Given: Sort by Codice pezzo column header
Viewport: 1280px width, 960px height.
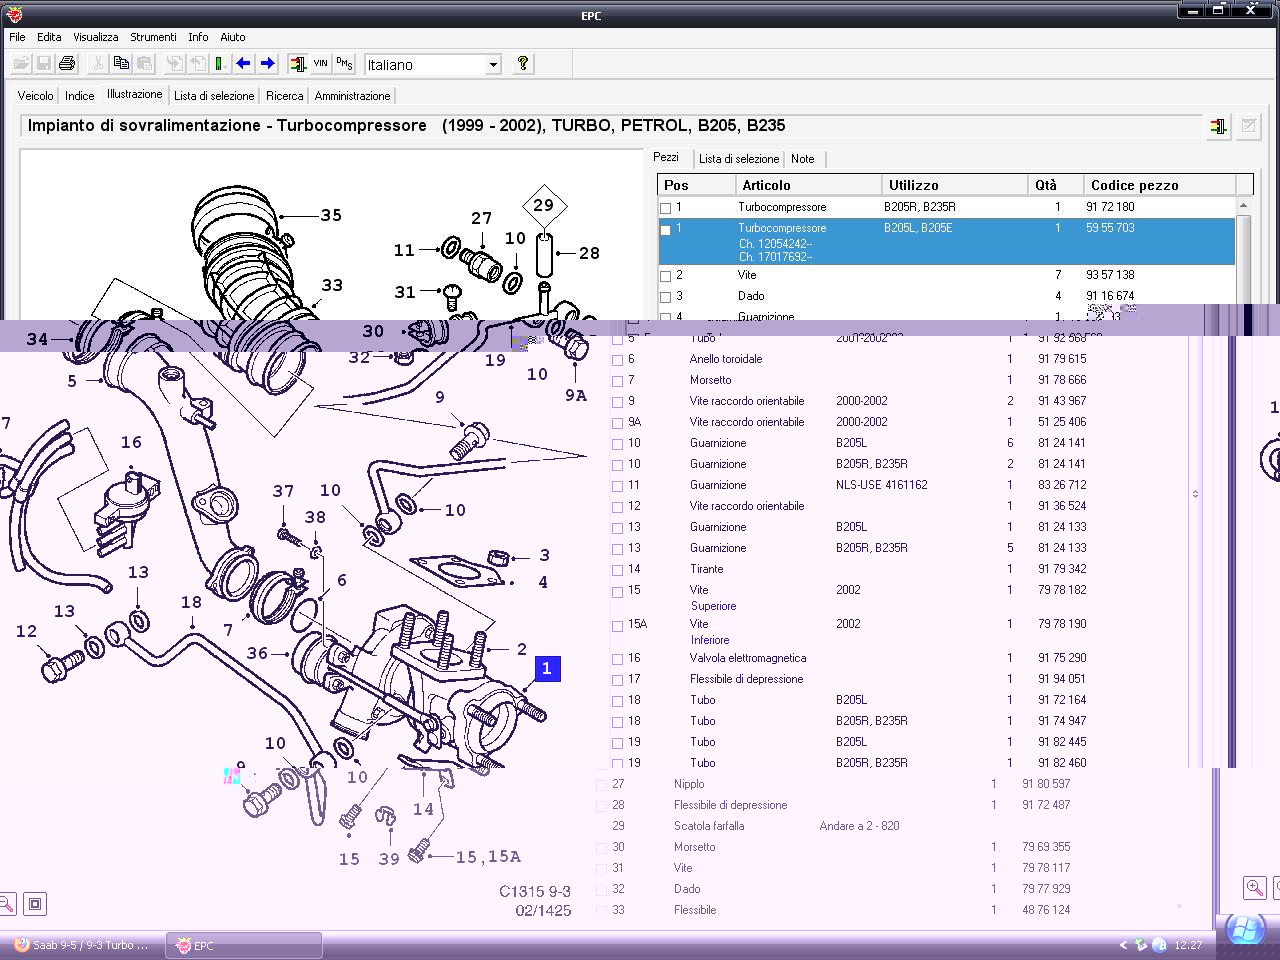Looking at the screenshot, I should click(1134, 185).
